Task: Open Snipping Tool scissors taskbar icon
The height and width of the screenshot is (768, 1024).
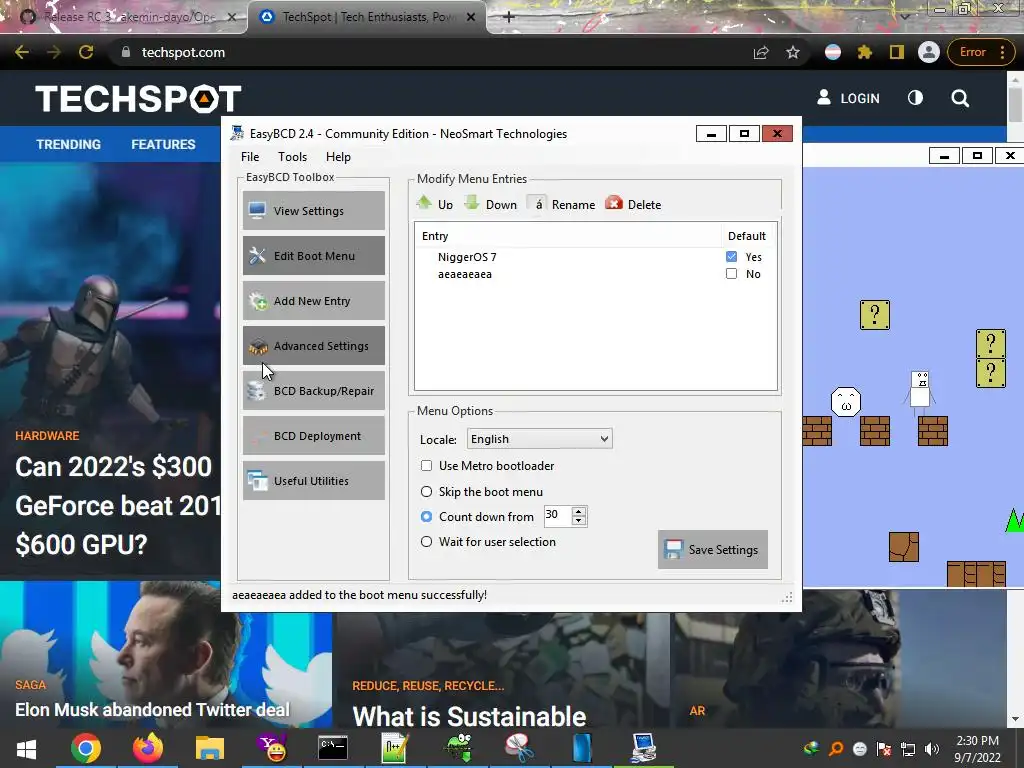Action: coord(519,748)
